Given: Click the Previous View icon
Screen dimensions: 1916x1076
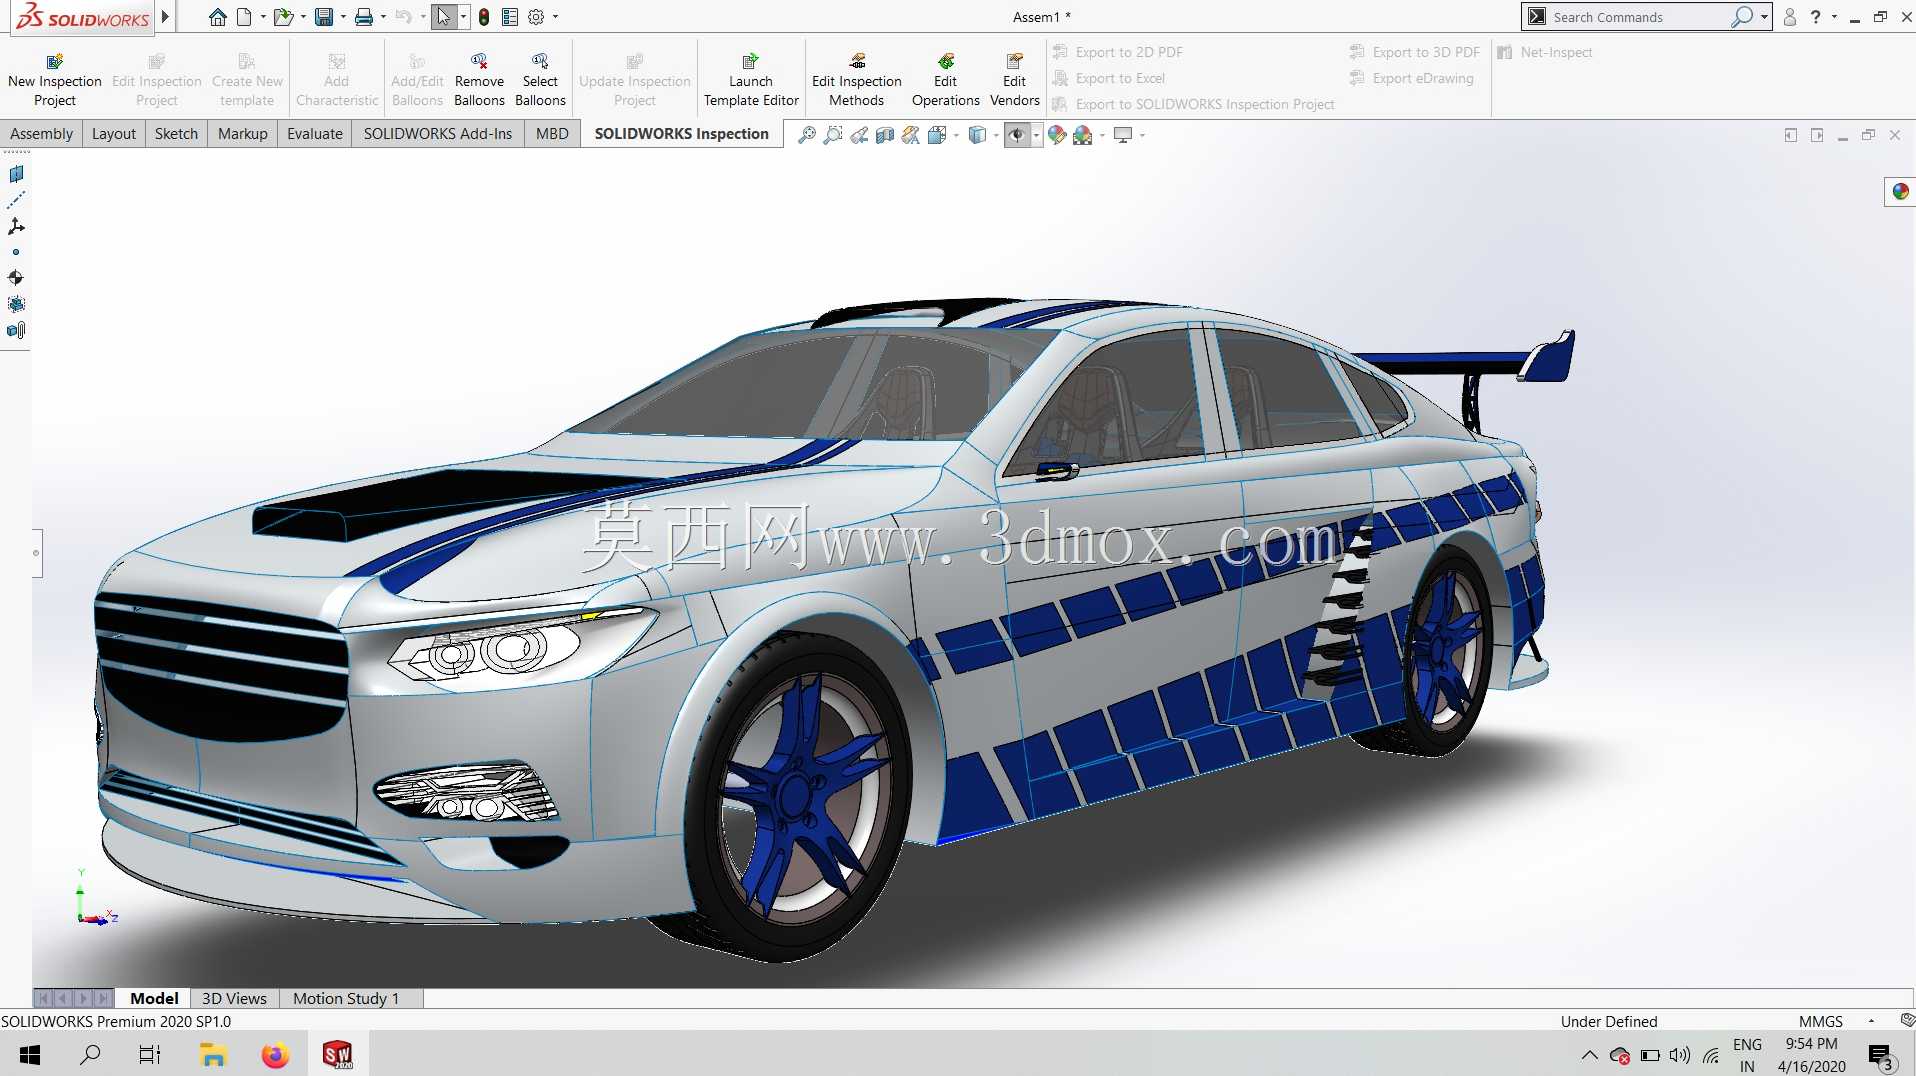Looking at the screenshot, I should coord(859,135).
